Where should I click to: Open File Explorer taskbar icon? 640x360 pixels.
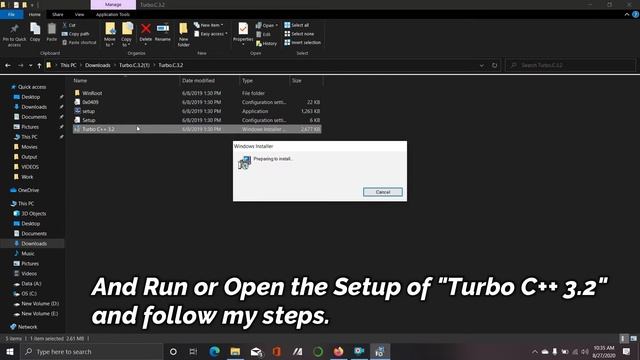235,351
